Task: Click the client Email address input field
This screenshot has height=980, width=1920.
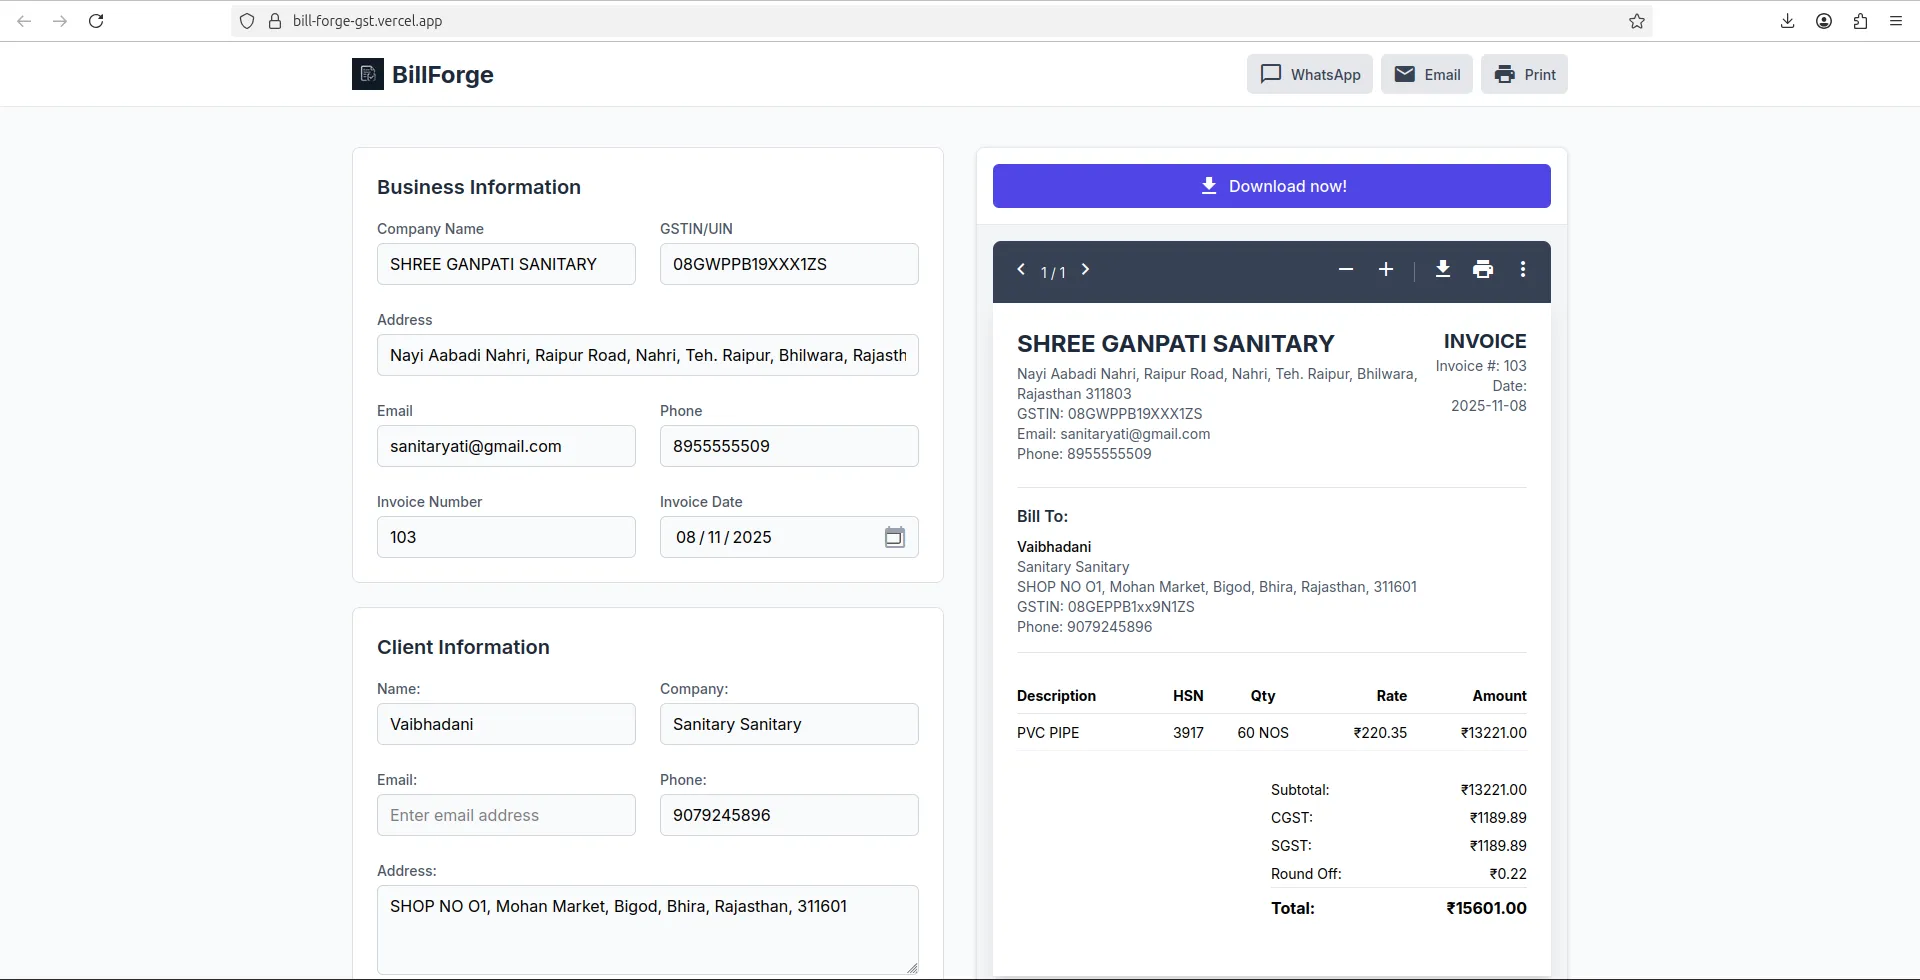Action: tap(506, 814)
